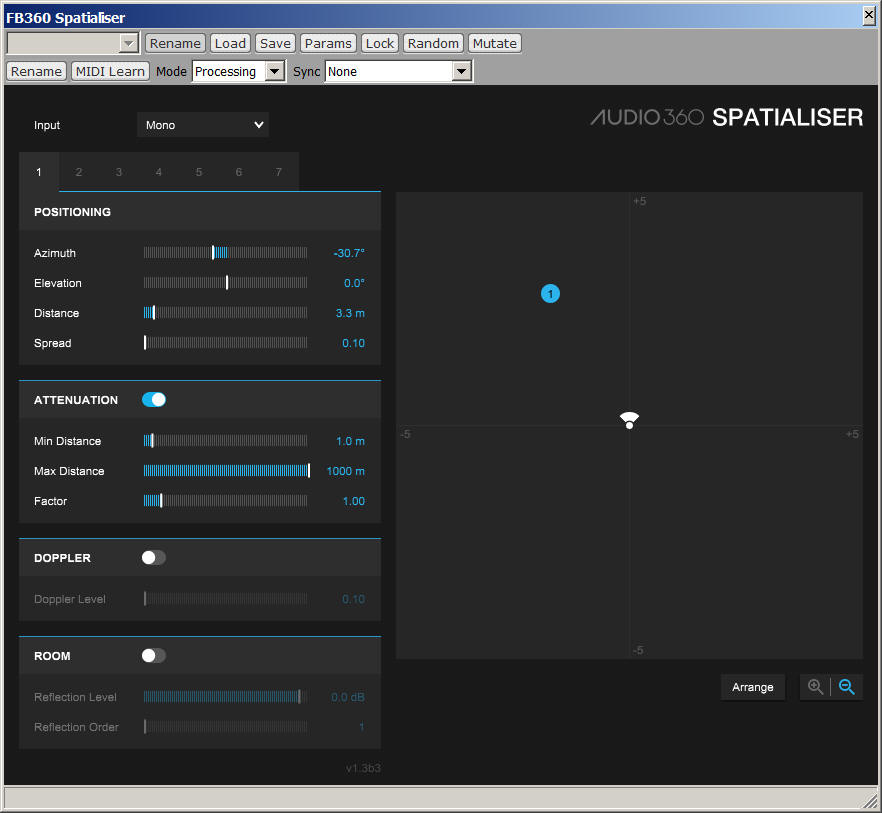Viewport: 882px width, 813px height.
Task: Click the Min Distance value 1.0 m
Action: coord(350,441)
